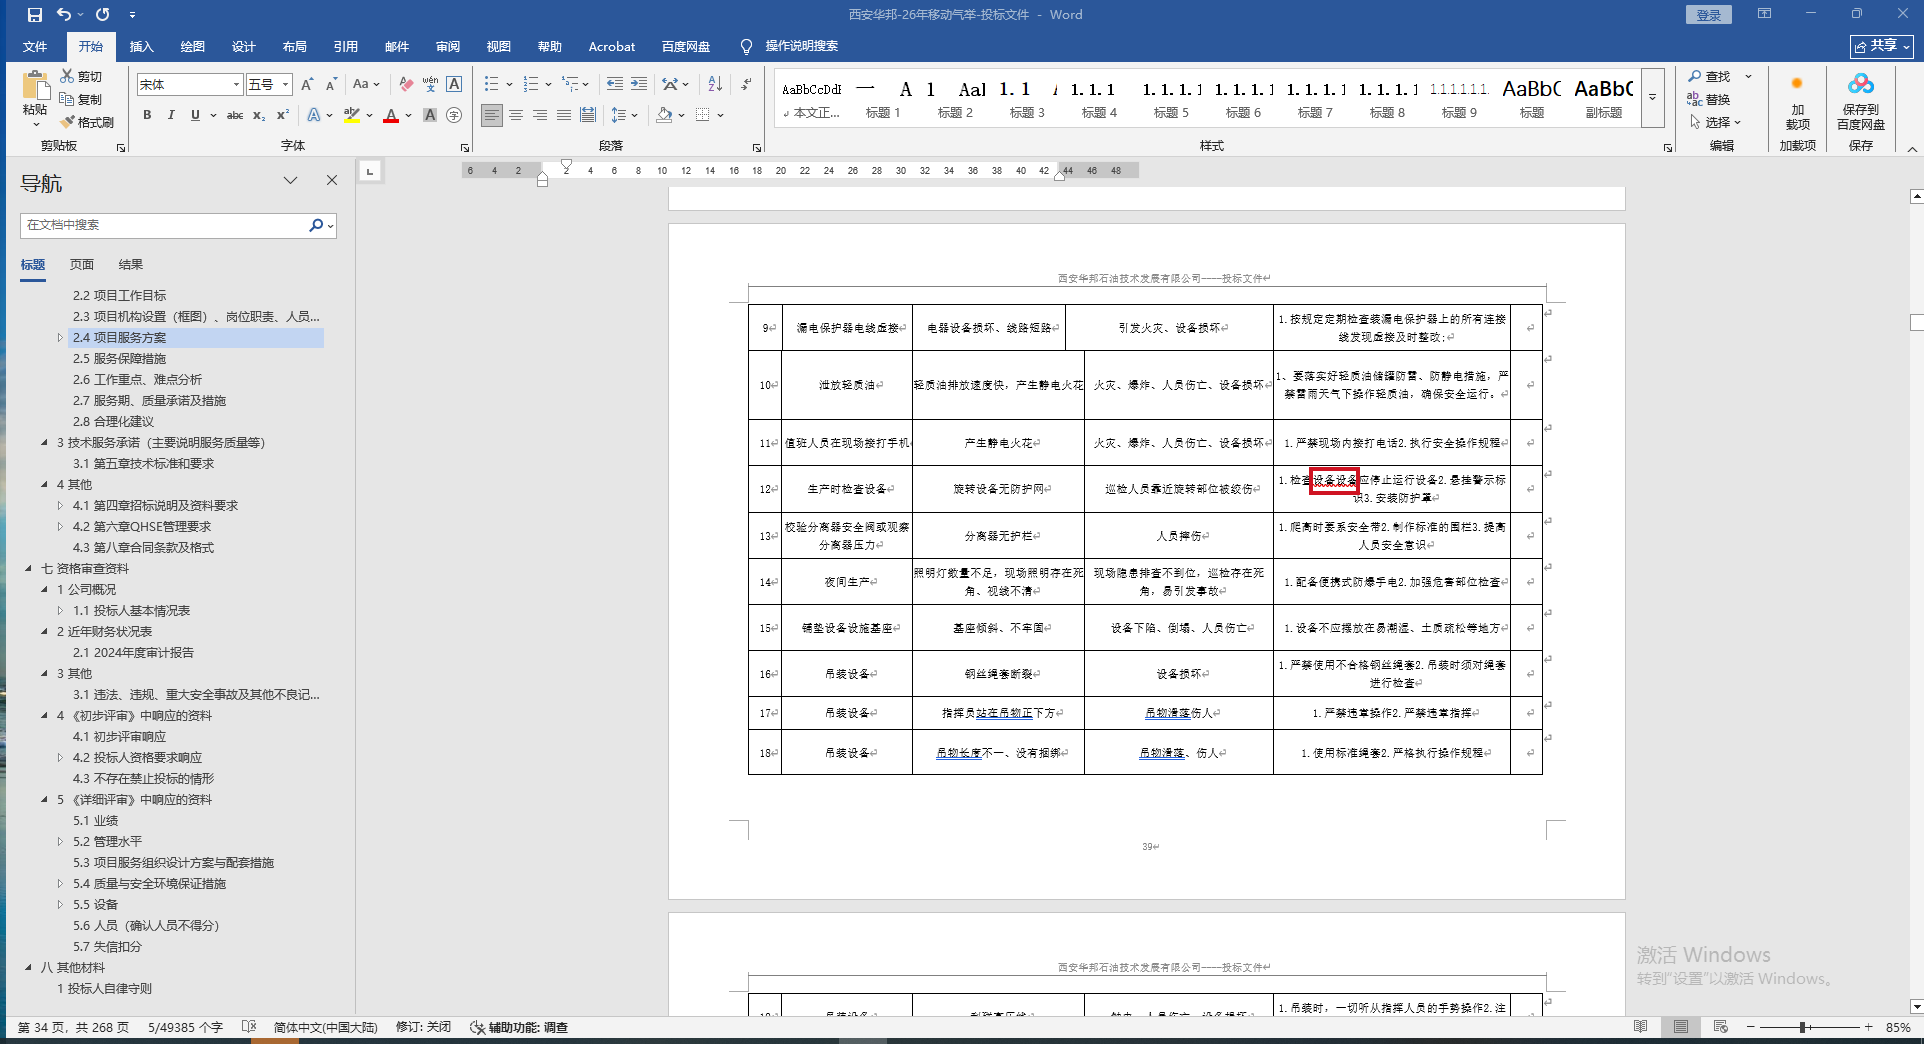Collapse the '七 资格审查资料' heading in navigation
1924x1044 pixels.
pos(28,568)
